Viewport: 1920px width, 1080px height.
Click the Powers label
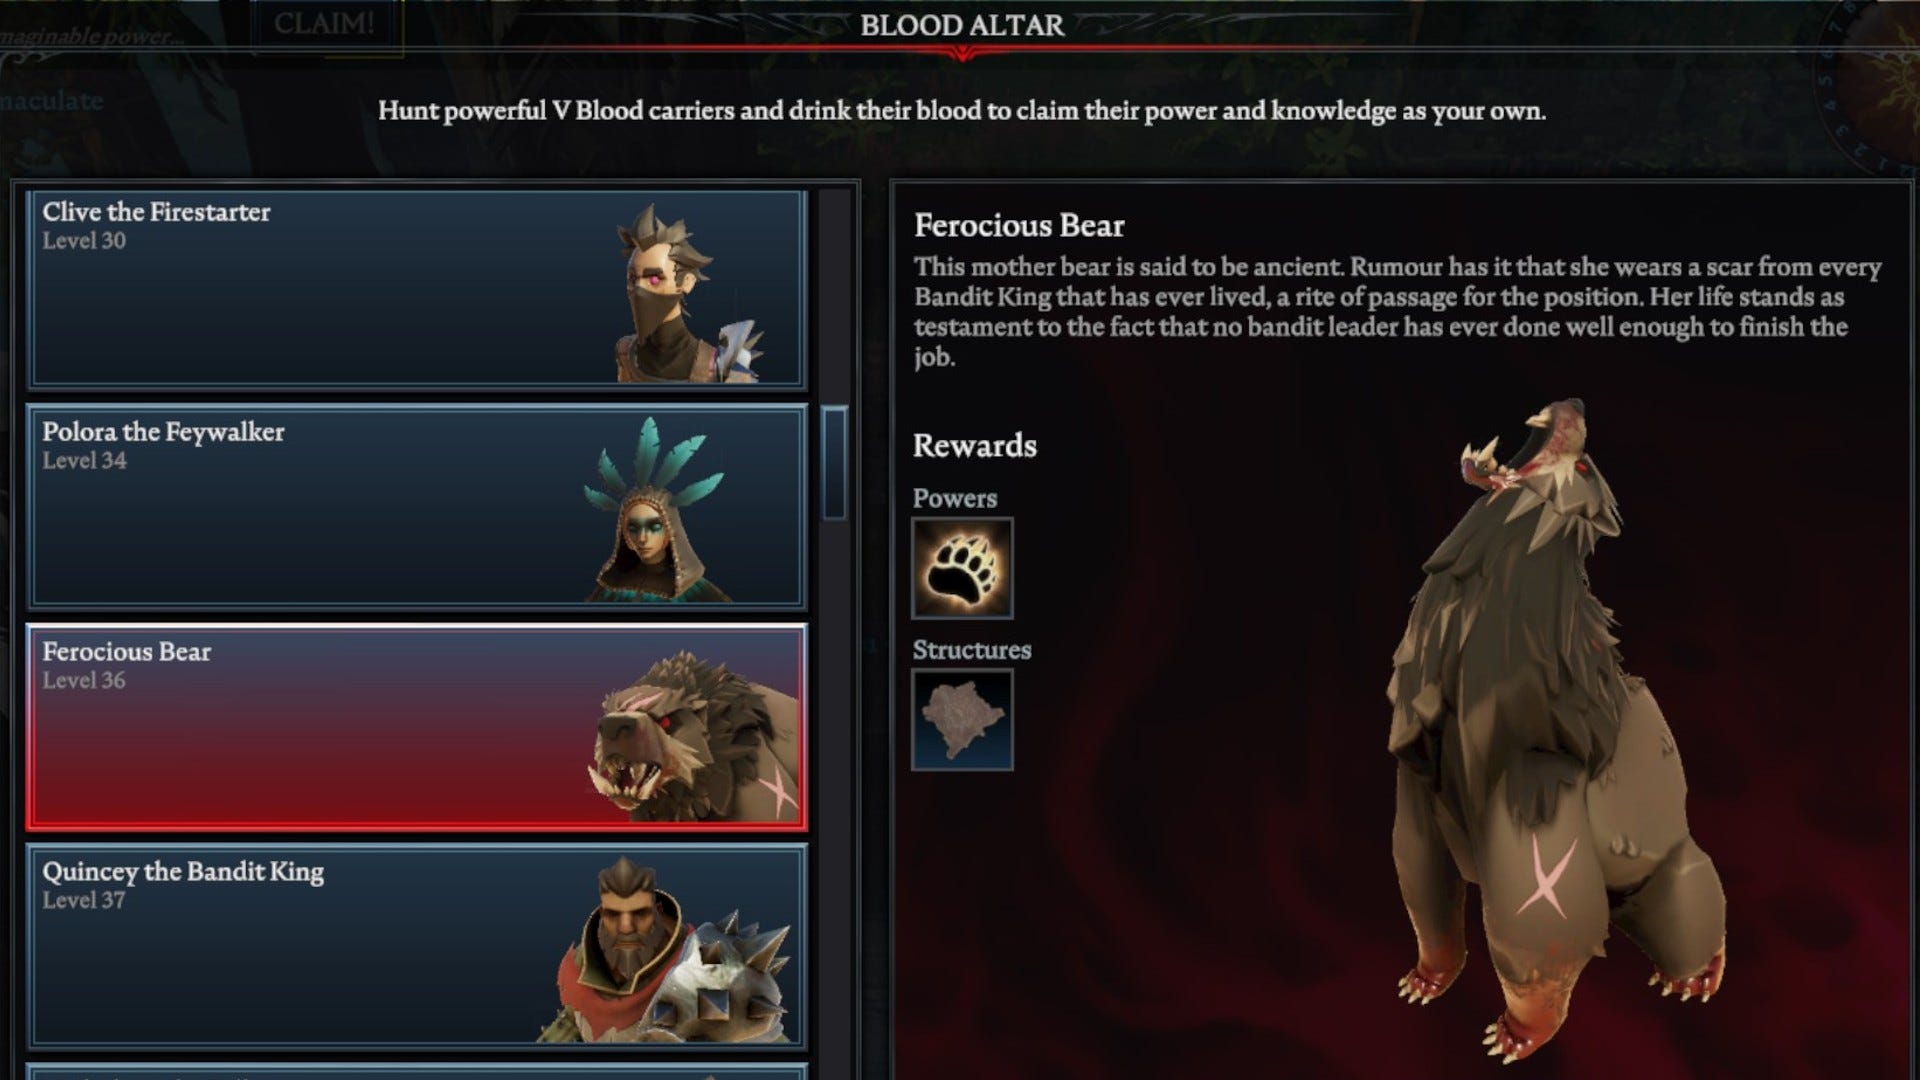(x=955, y=498)
